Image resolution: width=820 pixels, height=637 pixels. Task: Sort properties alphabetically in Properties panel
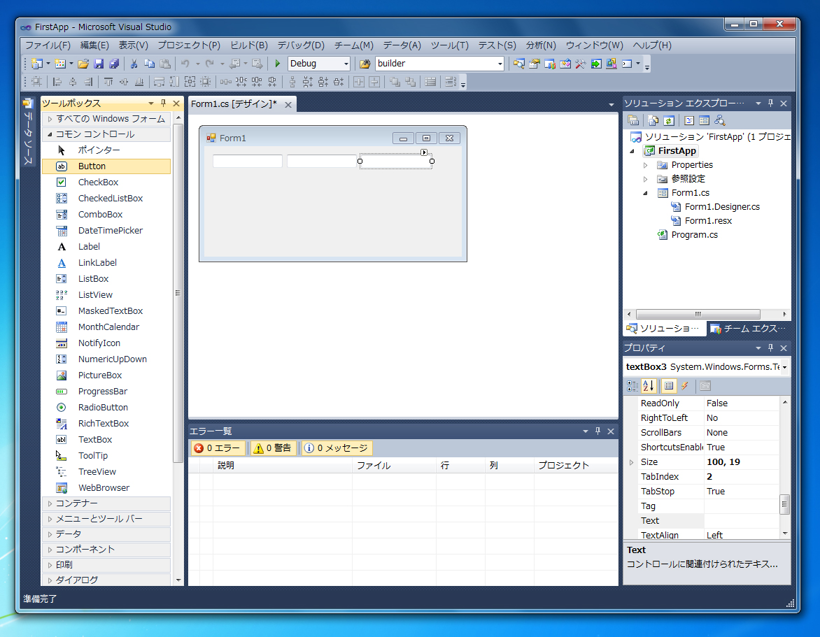tap(649, 385)
